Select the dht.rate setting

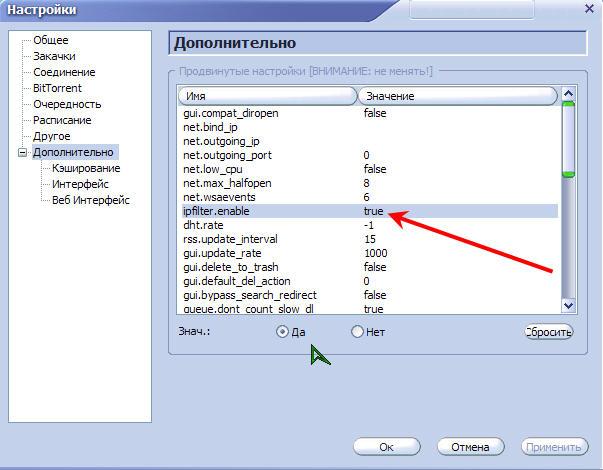(x=370, y=225)
